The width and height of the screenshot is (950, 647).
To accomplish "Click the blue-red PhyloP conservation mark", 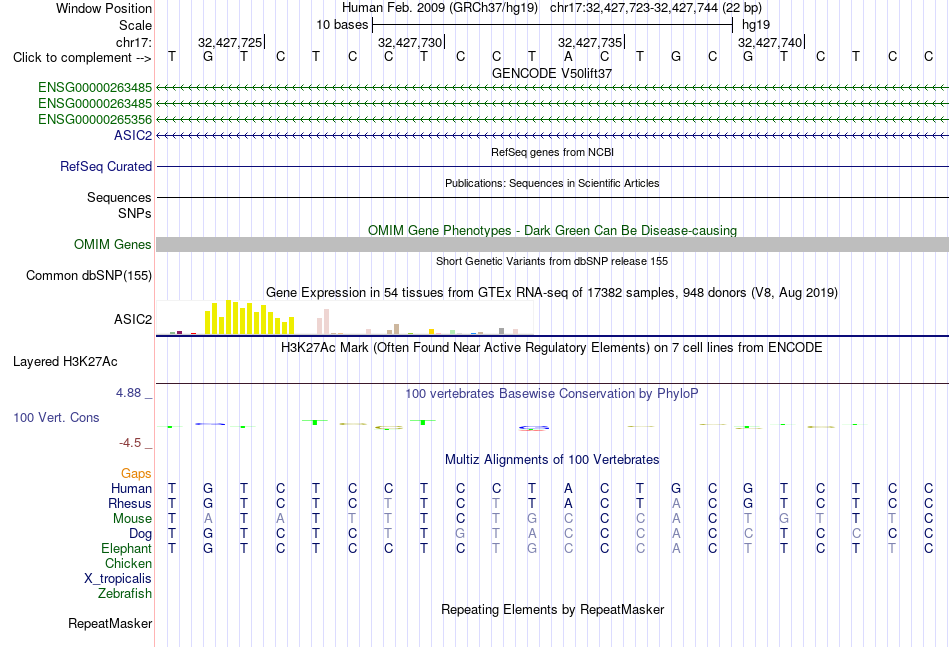I will pos(534,428).
